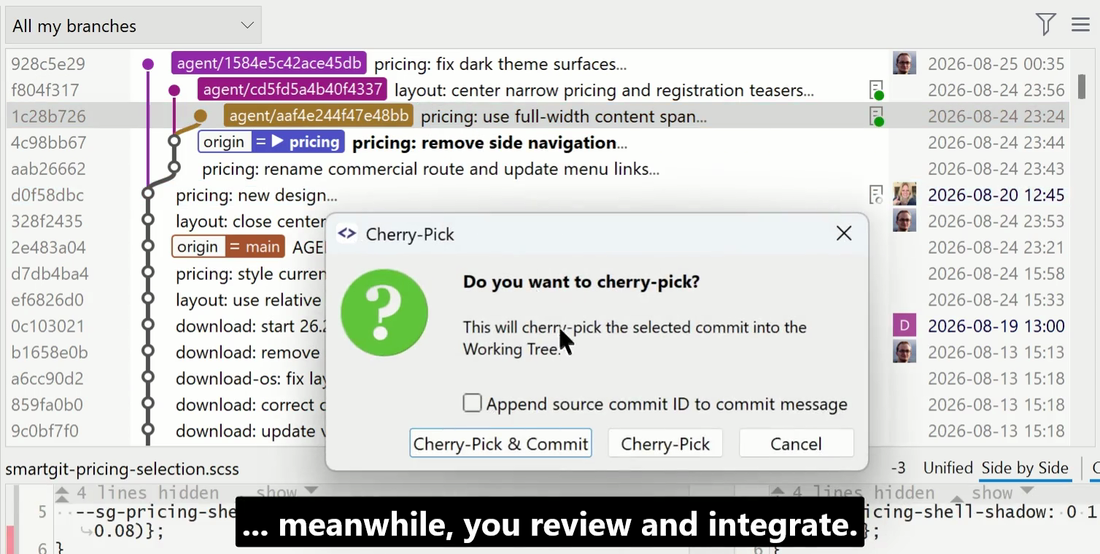Click the status icon on commit f804f317
This screenshot has width=1100, height=554.
[x=876, y=90]
